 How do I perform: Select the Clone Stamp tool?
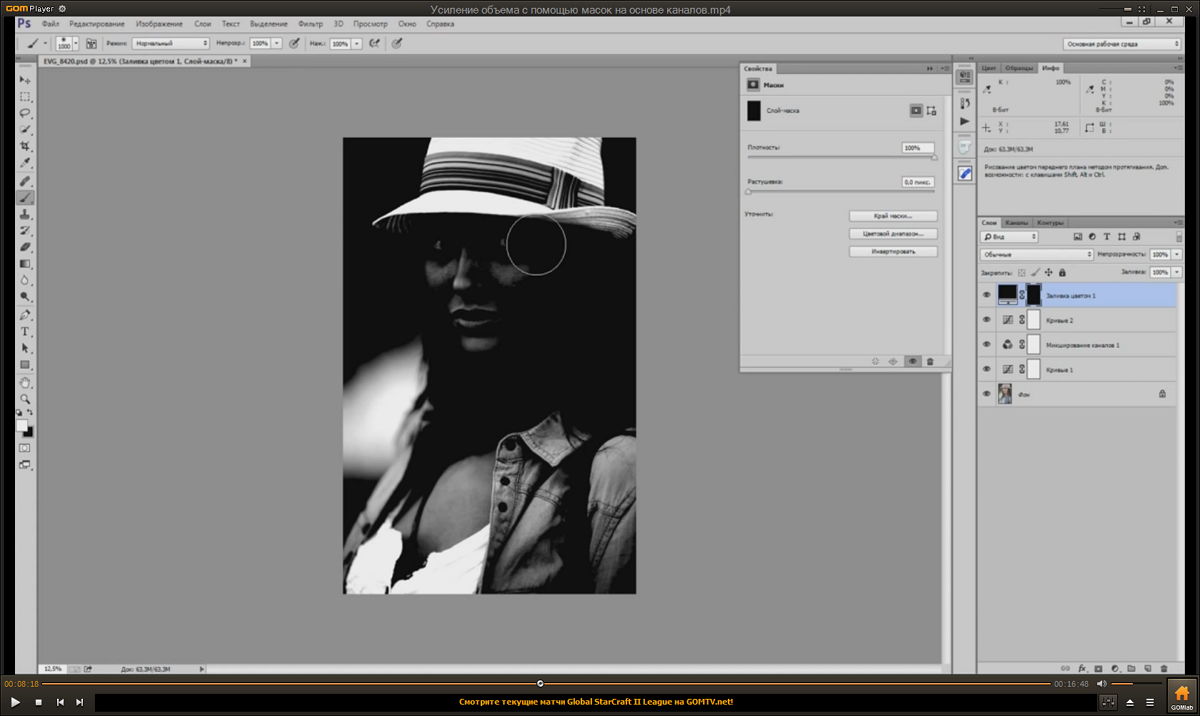pos(26,214)
